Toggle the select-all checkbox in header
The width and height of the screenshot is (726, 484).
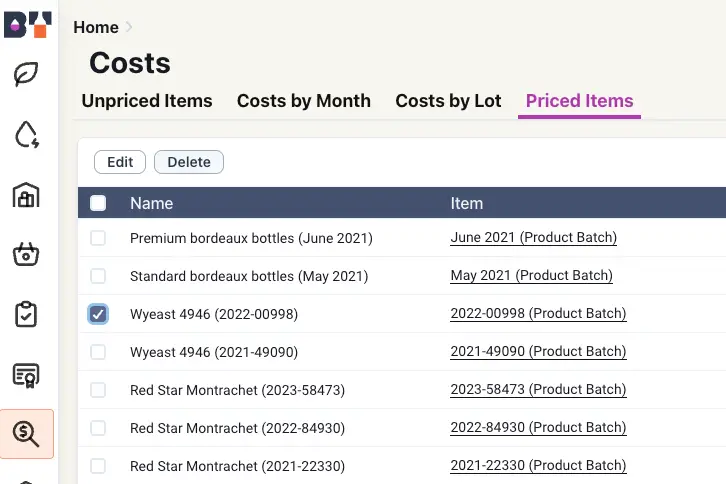coord(98,203)
